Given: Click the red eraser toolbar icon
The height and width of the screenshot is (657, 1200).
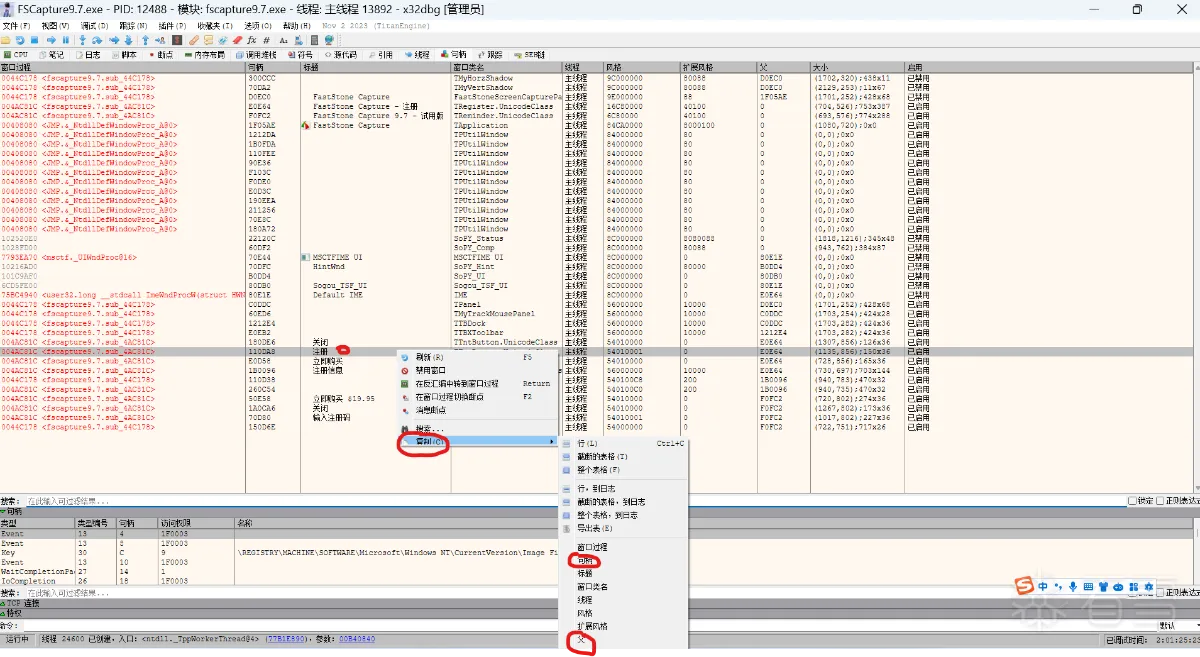Looking at the screenshot, I should pyautogui.click(x=237, y=40).
